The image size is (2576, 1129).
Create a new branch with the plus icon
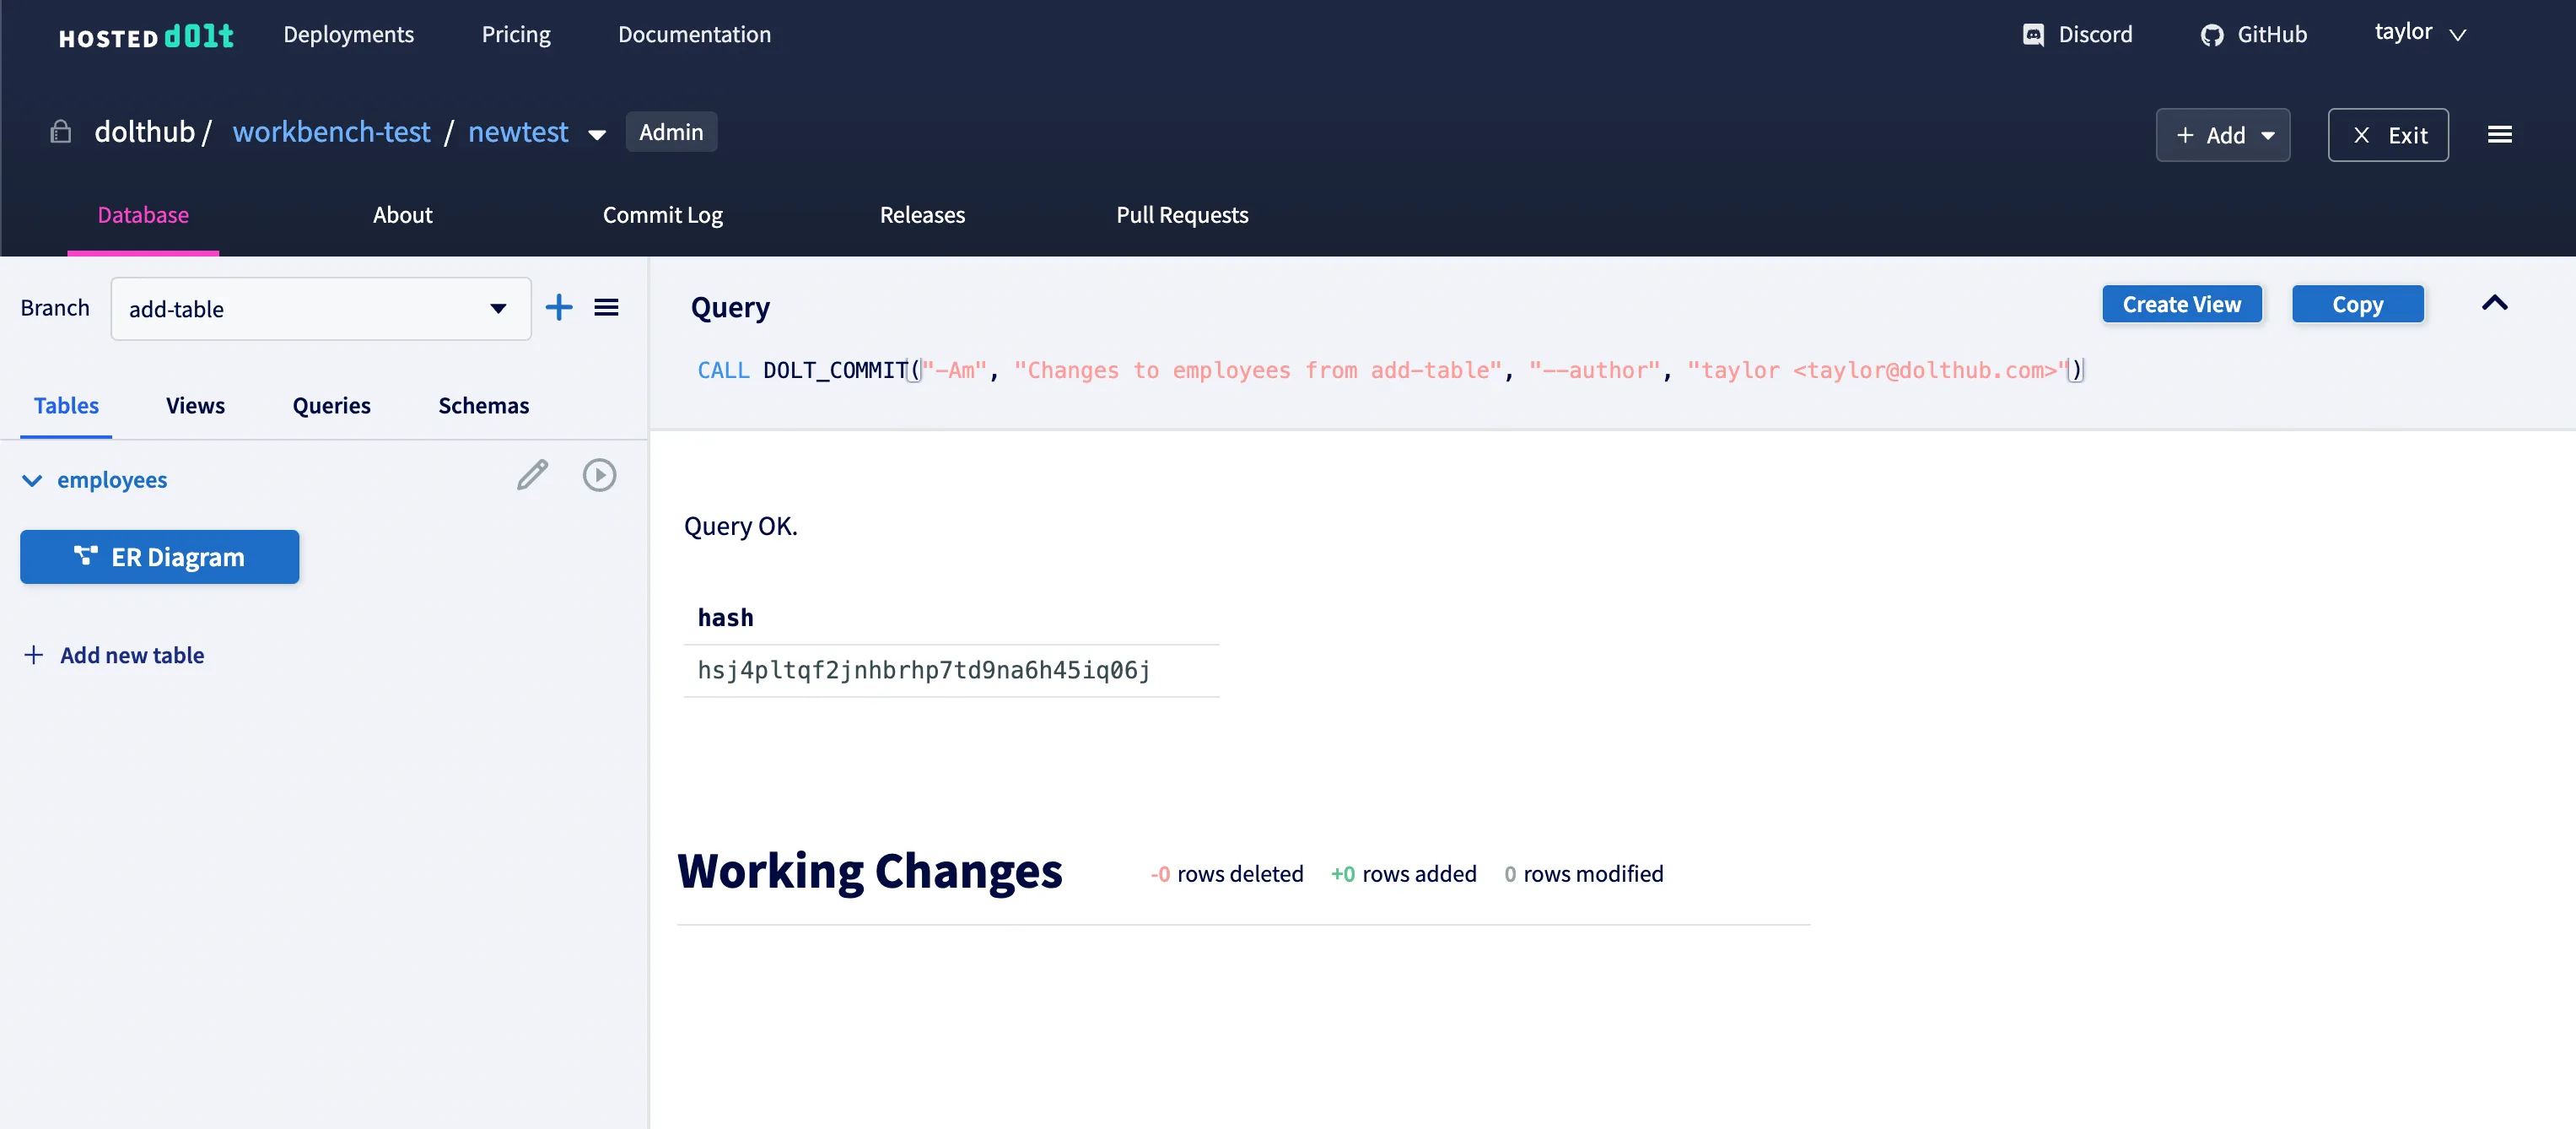click(559, 307)
